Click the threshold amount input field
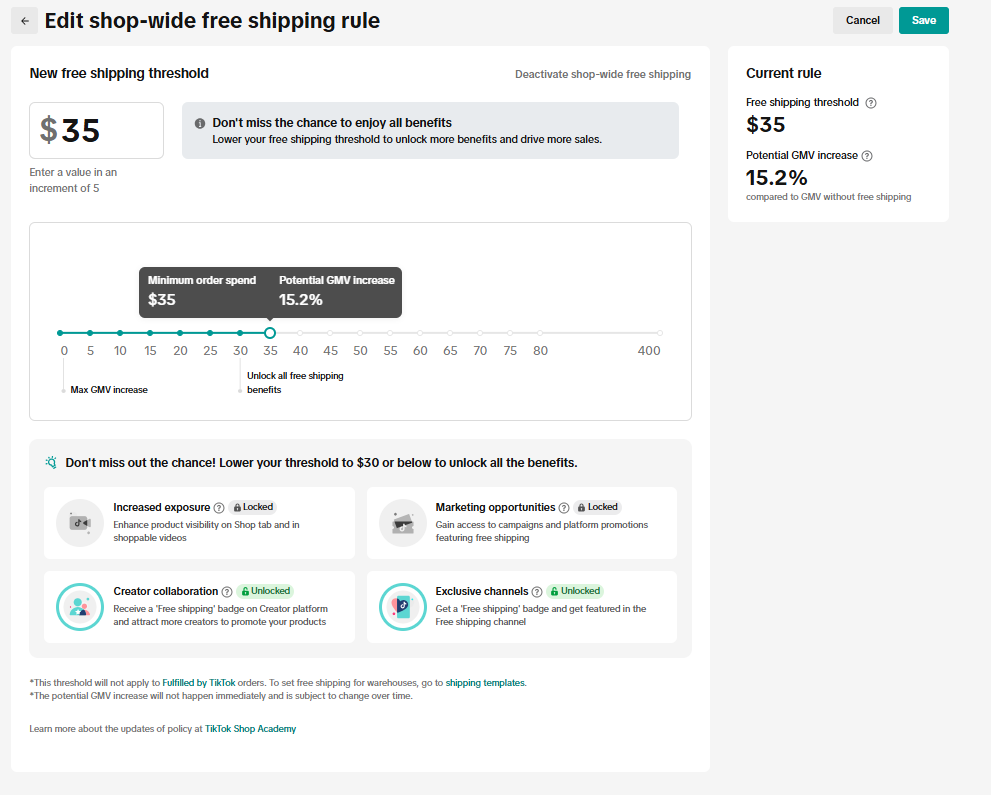The width and height of the screenshot is (991, 795). (x=97, y=130)
